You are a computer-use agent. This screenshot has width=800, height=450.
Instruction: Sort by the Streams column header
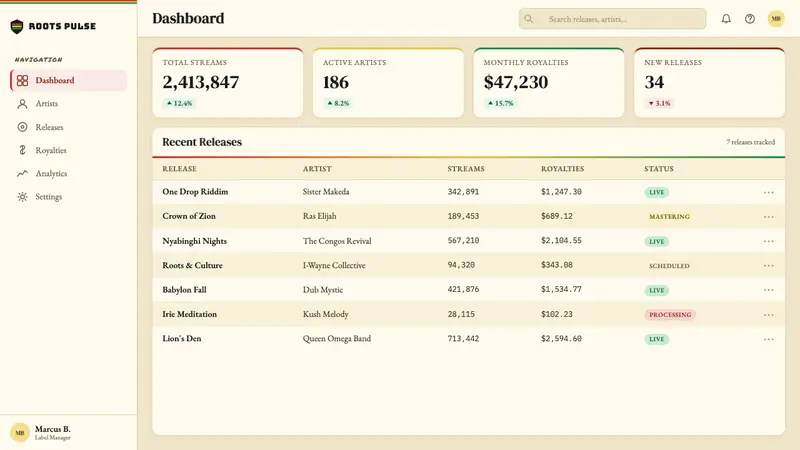(x=466, y=169)
